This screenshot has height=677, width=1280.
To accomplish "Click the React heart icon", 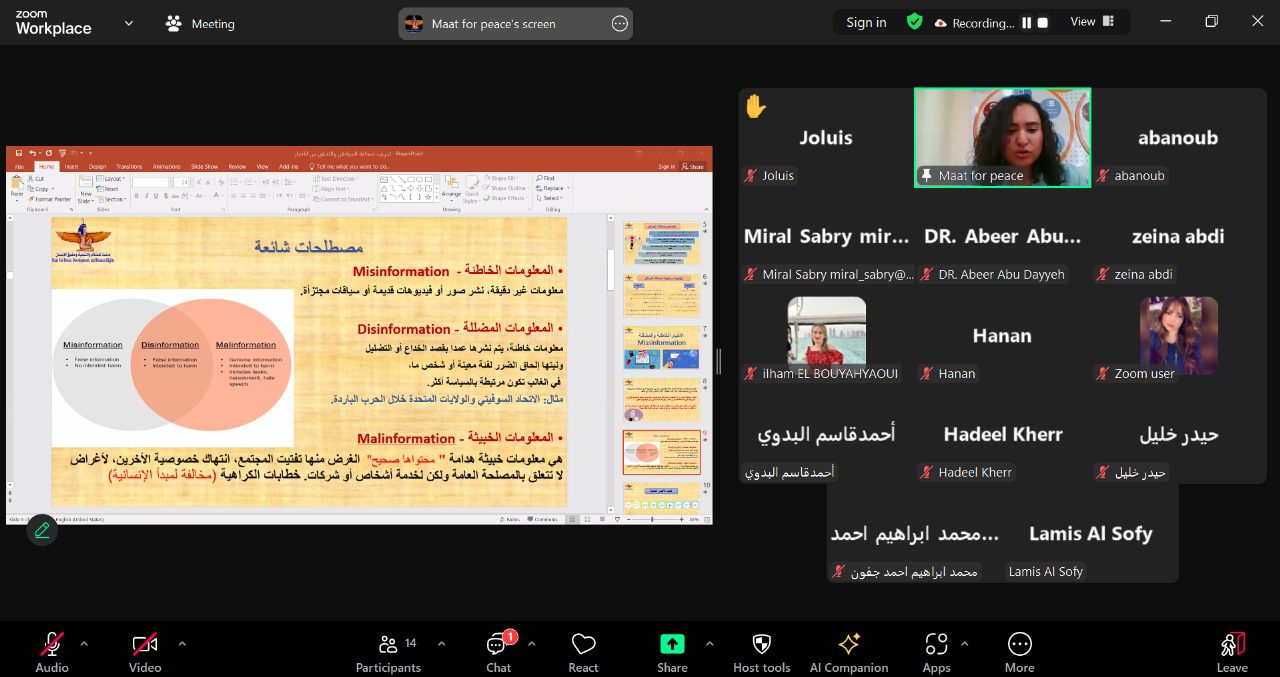I will [583, 645].
